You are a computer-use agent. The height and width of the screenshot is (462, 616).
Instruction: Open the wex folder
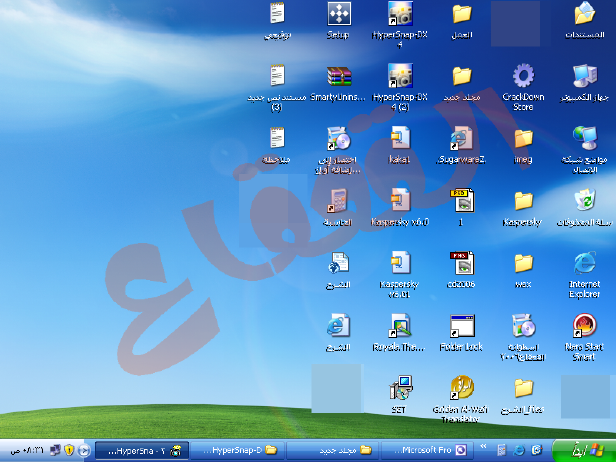click(522, 265)
